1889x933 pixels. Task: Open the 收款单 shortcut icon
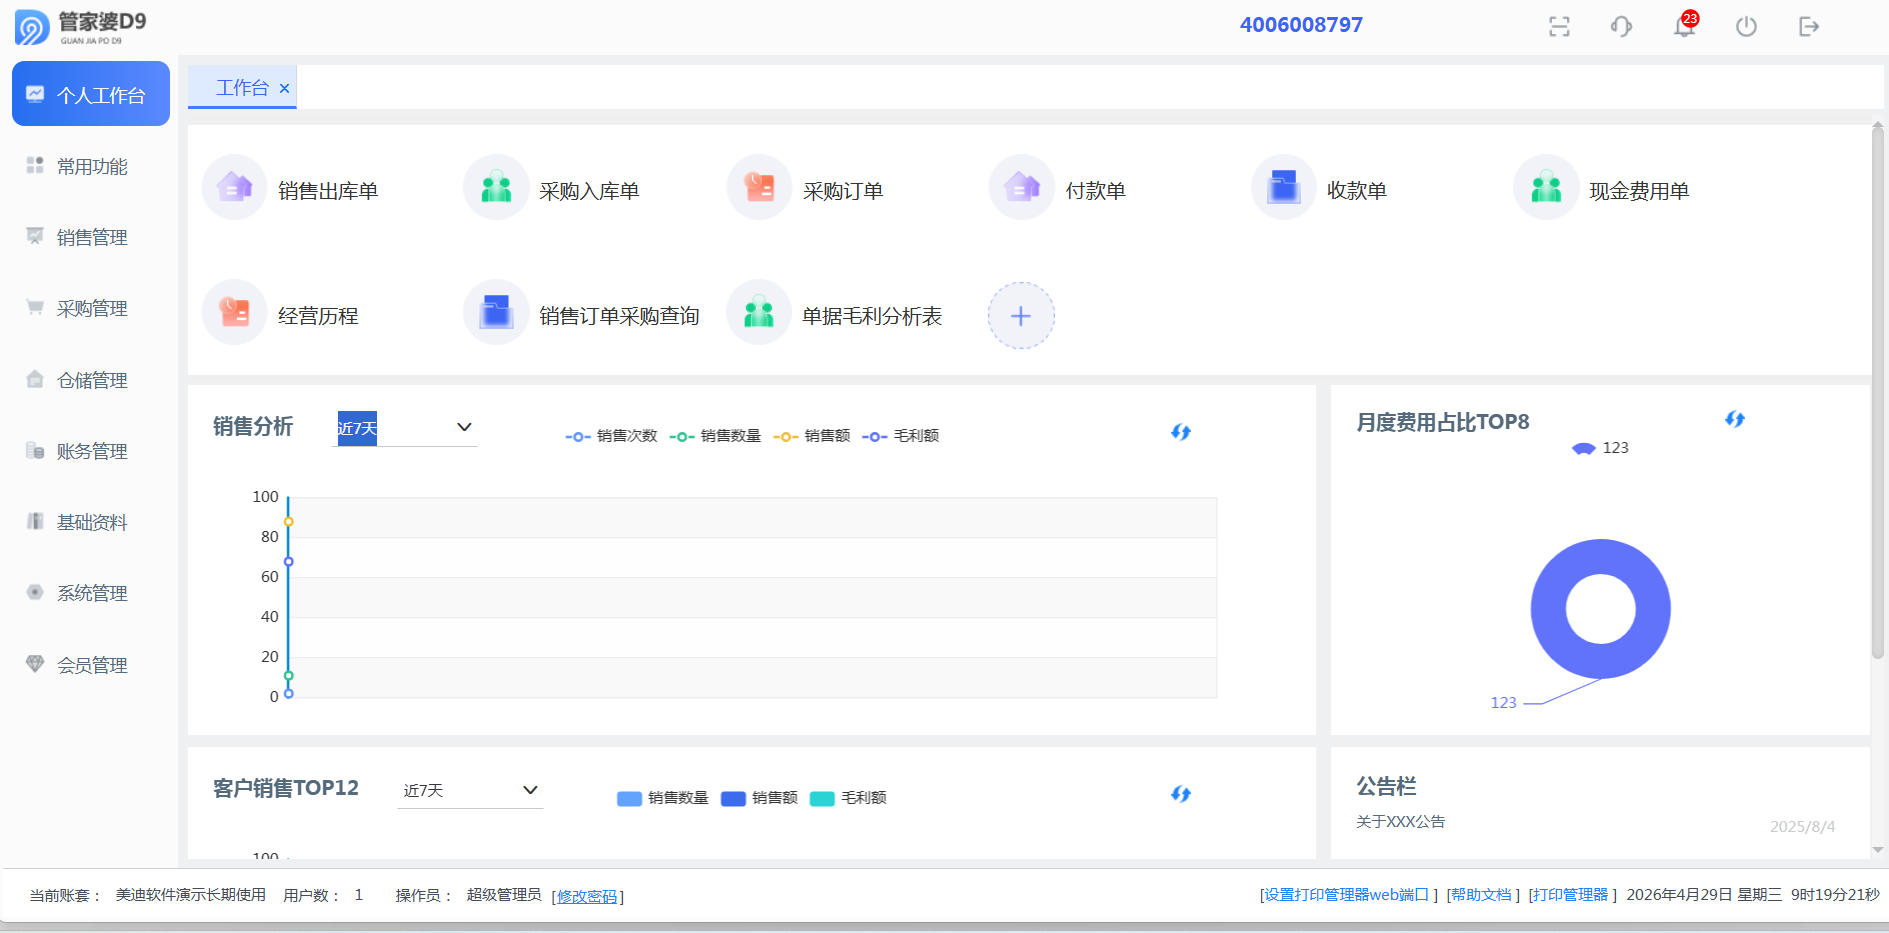(x=1284, y=187)
